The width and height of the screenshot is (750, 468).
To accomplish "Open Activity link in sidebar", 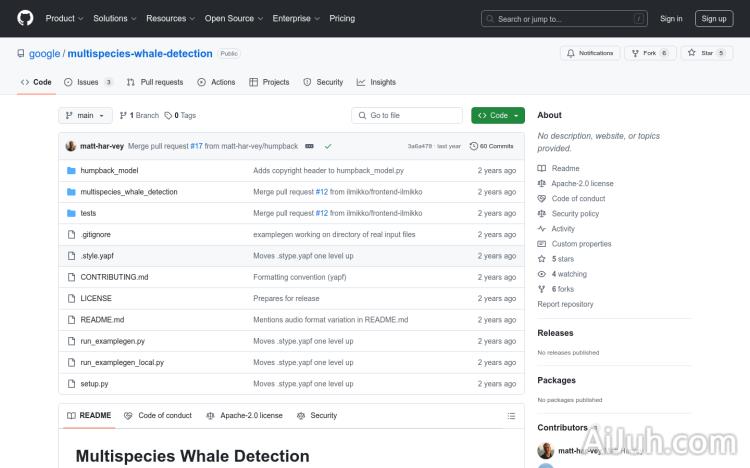I will (x=556, y=229).
